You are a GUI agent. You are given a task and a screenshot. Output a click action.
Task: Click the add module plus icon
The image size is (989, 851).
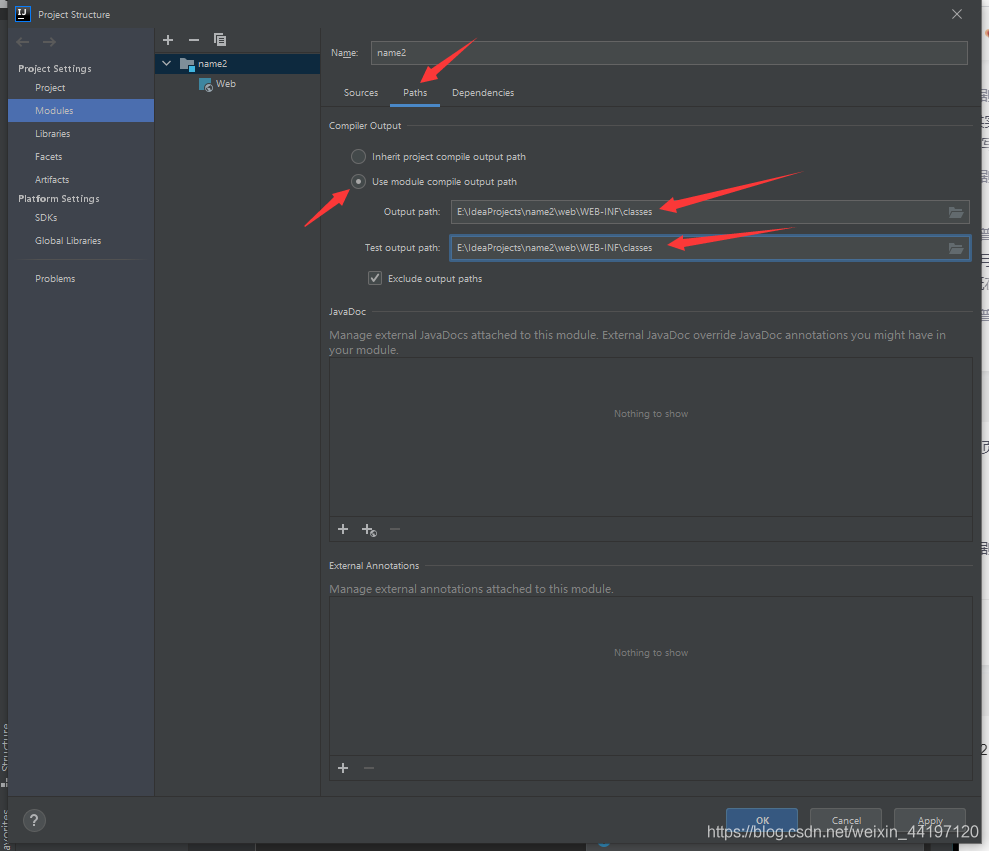(x=168, y=40)
